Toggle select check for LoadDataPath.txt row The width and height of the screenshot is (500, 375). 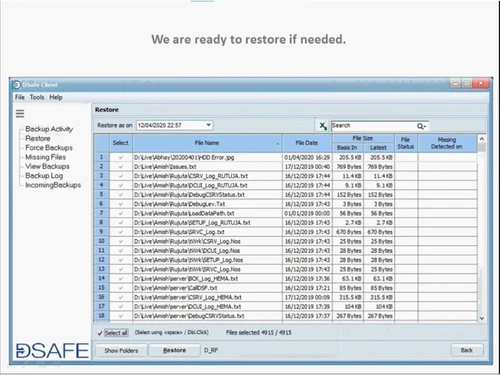(x=121, y=213)
